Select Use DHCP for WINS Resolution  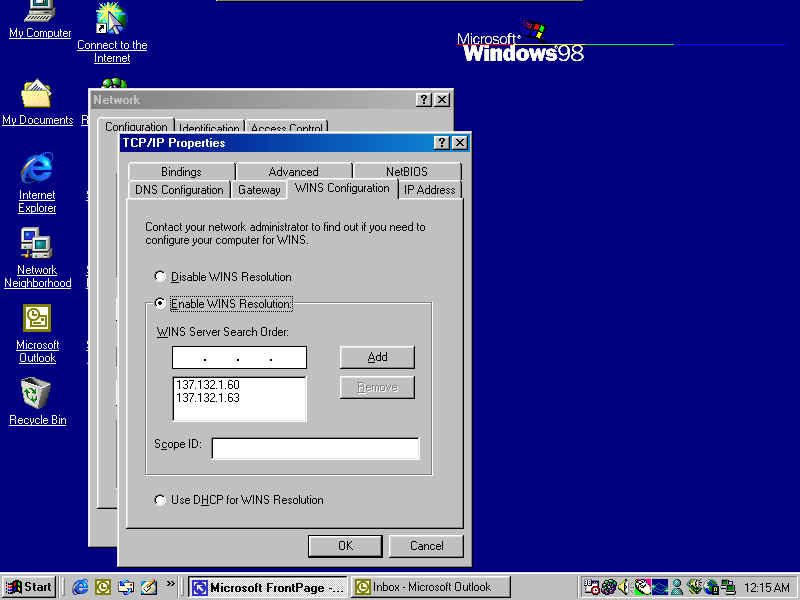(x=160, y=500)
